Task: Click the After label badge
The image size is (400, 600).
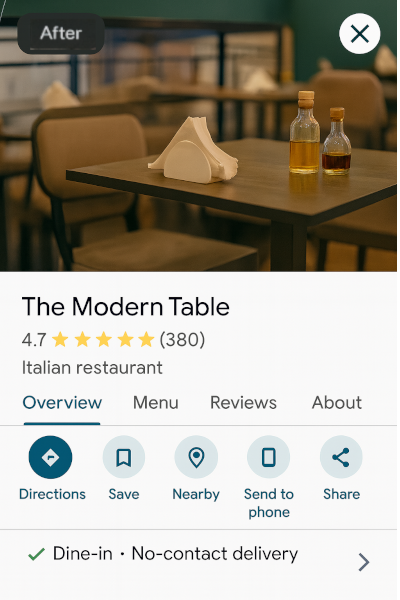Action: pyautogui.click(x=61, y=33)
